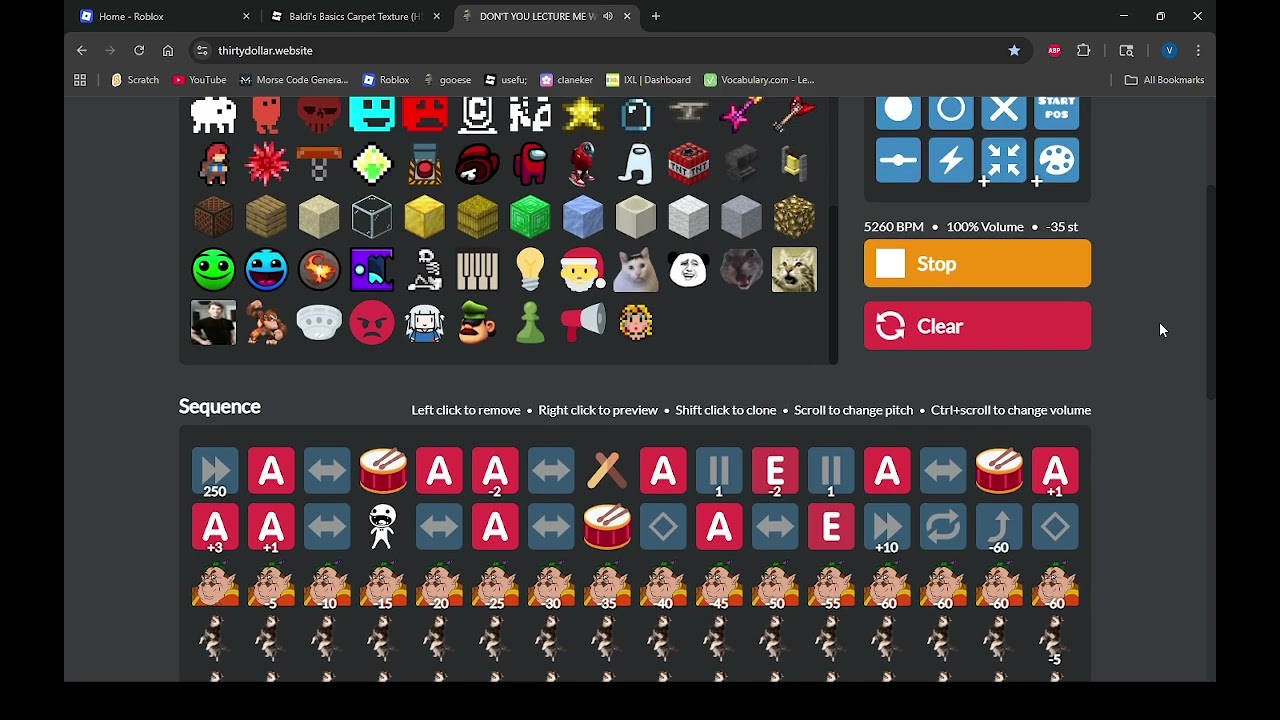Screen dimensions: 1280x720
Task: Remove the E note marked -2
Action: point(775,472)
